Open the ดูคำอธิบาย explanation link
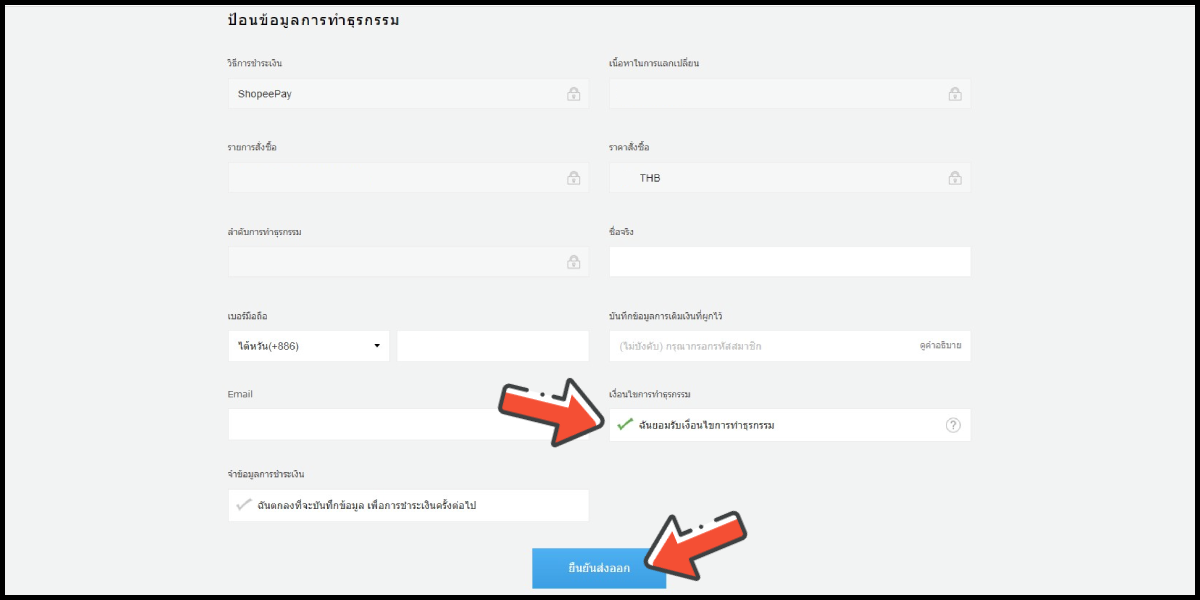The height and width of the screenshot is (600, 1200). (940, 346)
